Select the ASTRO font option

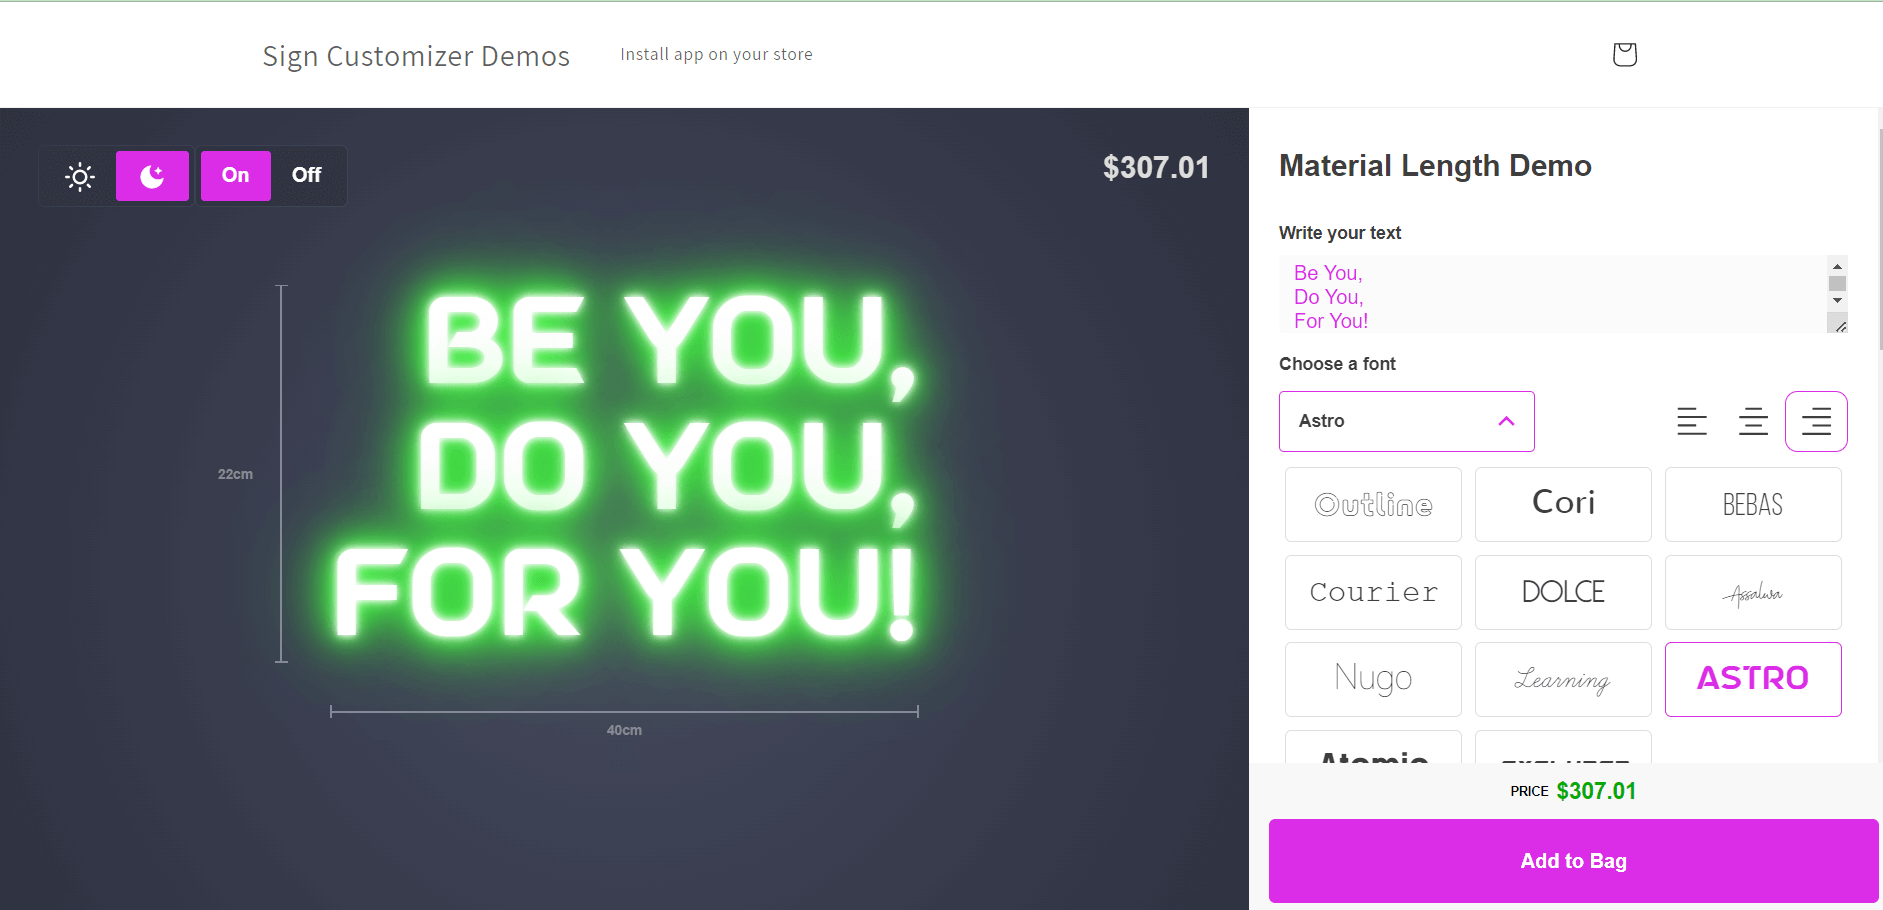pos(1752,680)
